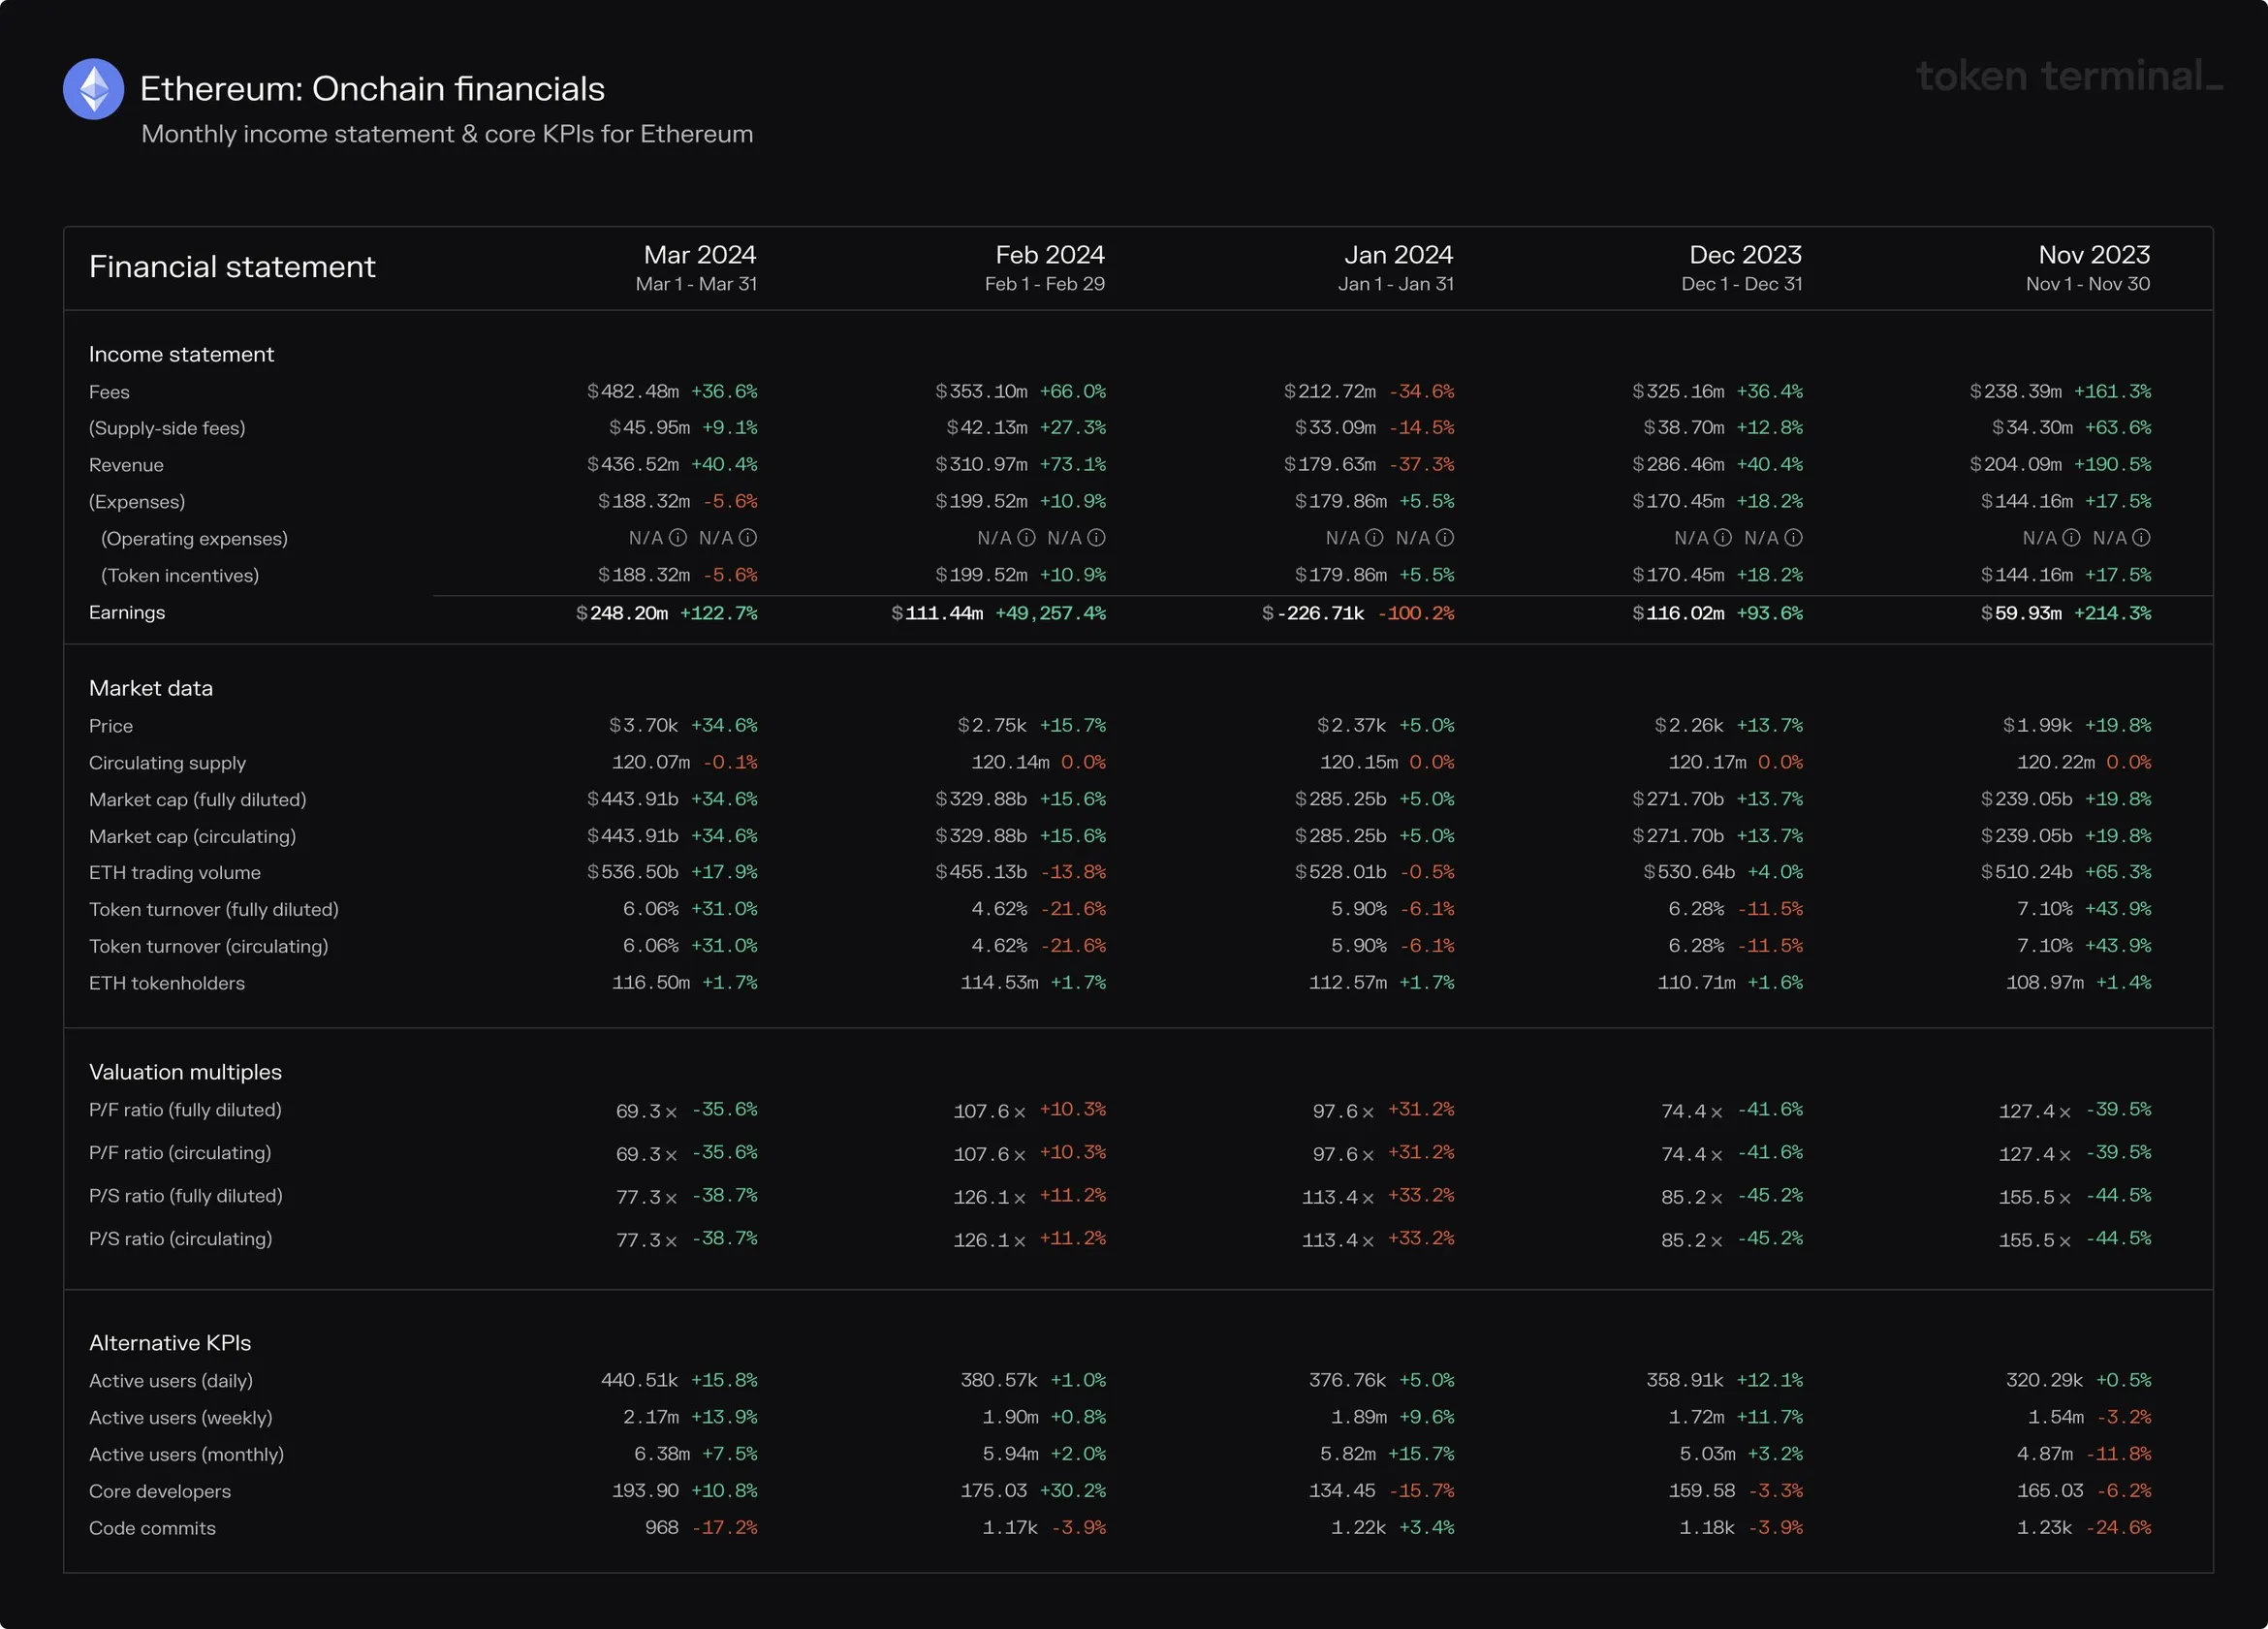2268x1629 pixels.
Task: Click the second info icon in Jan 2024 Operating expenses
Action: tap(1445, 538)
